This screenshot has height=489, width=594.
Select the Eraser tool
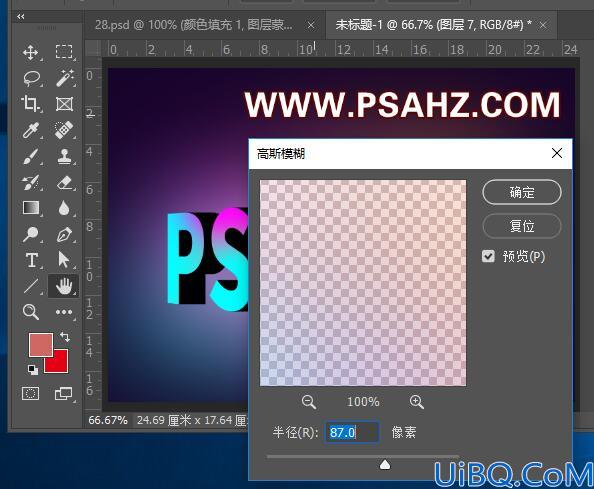64,183
